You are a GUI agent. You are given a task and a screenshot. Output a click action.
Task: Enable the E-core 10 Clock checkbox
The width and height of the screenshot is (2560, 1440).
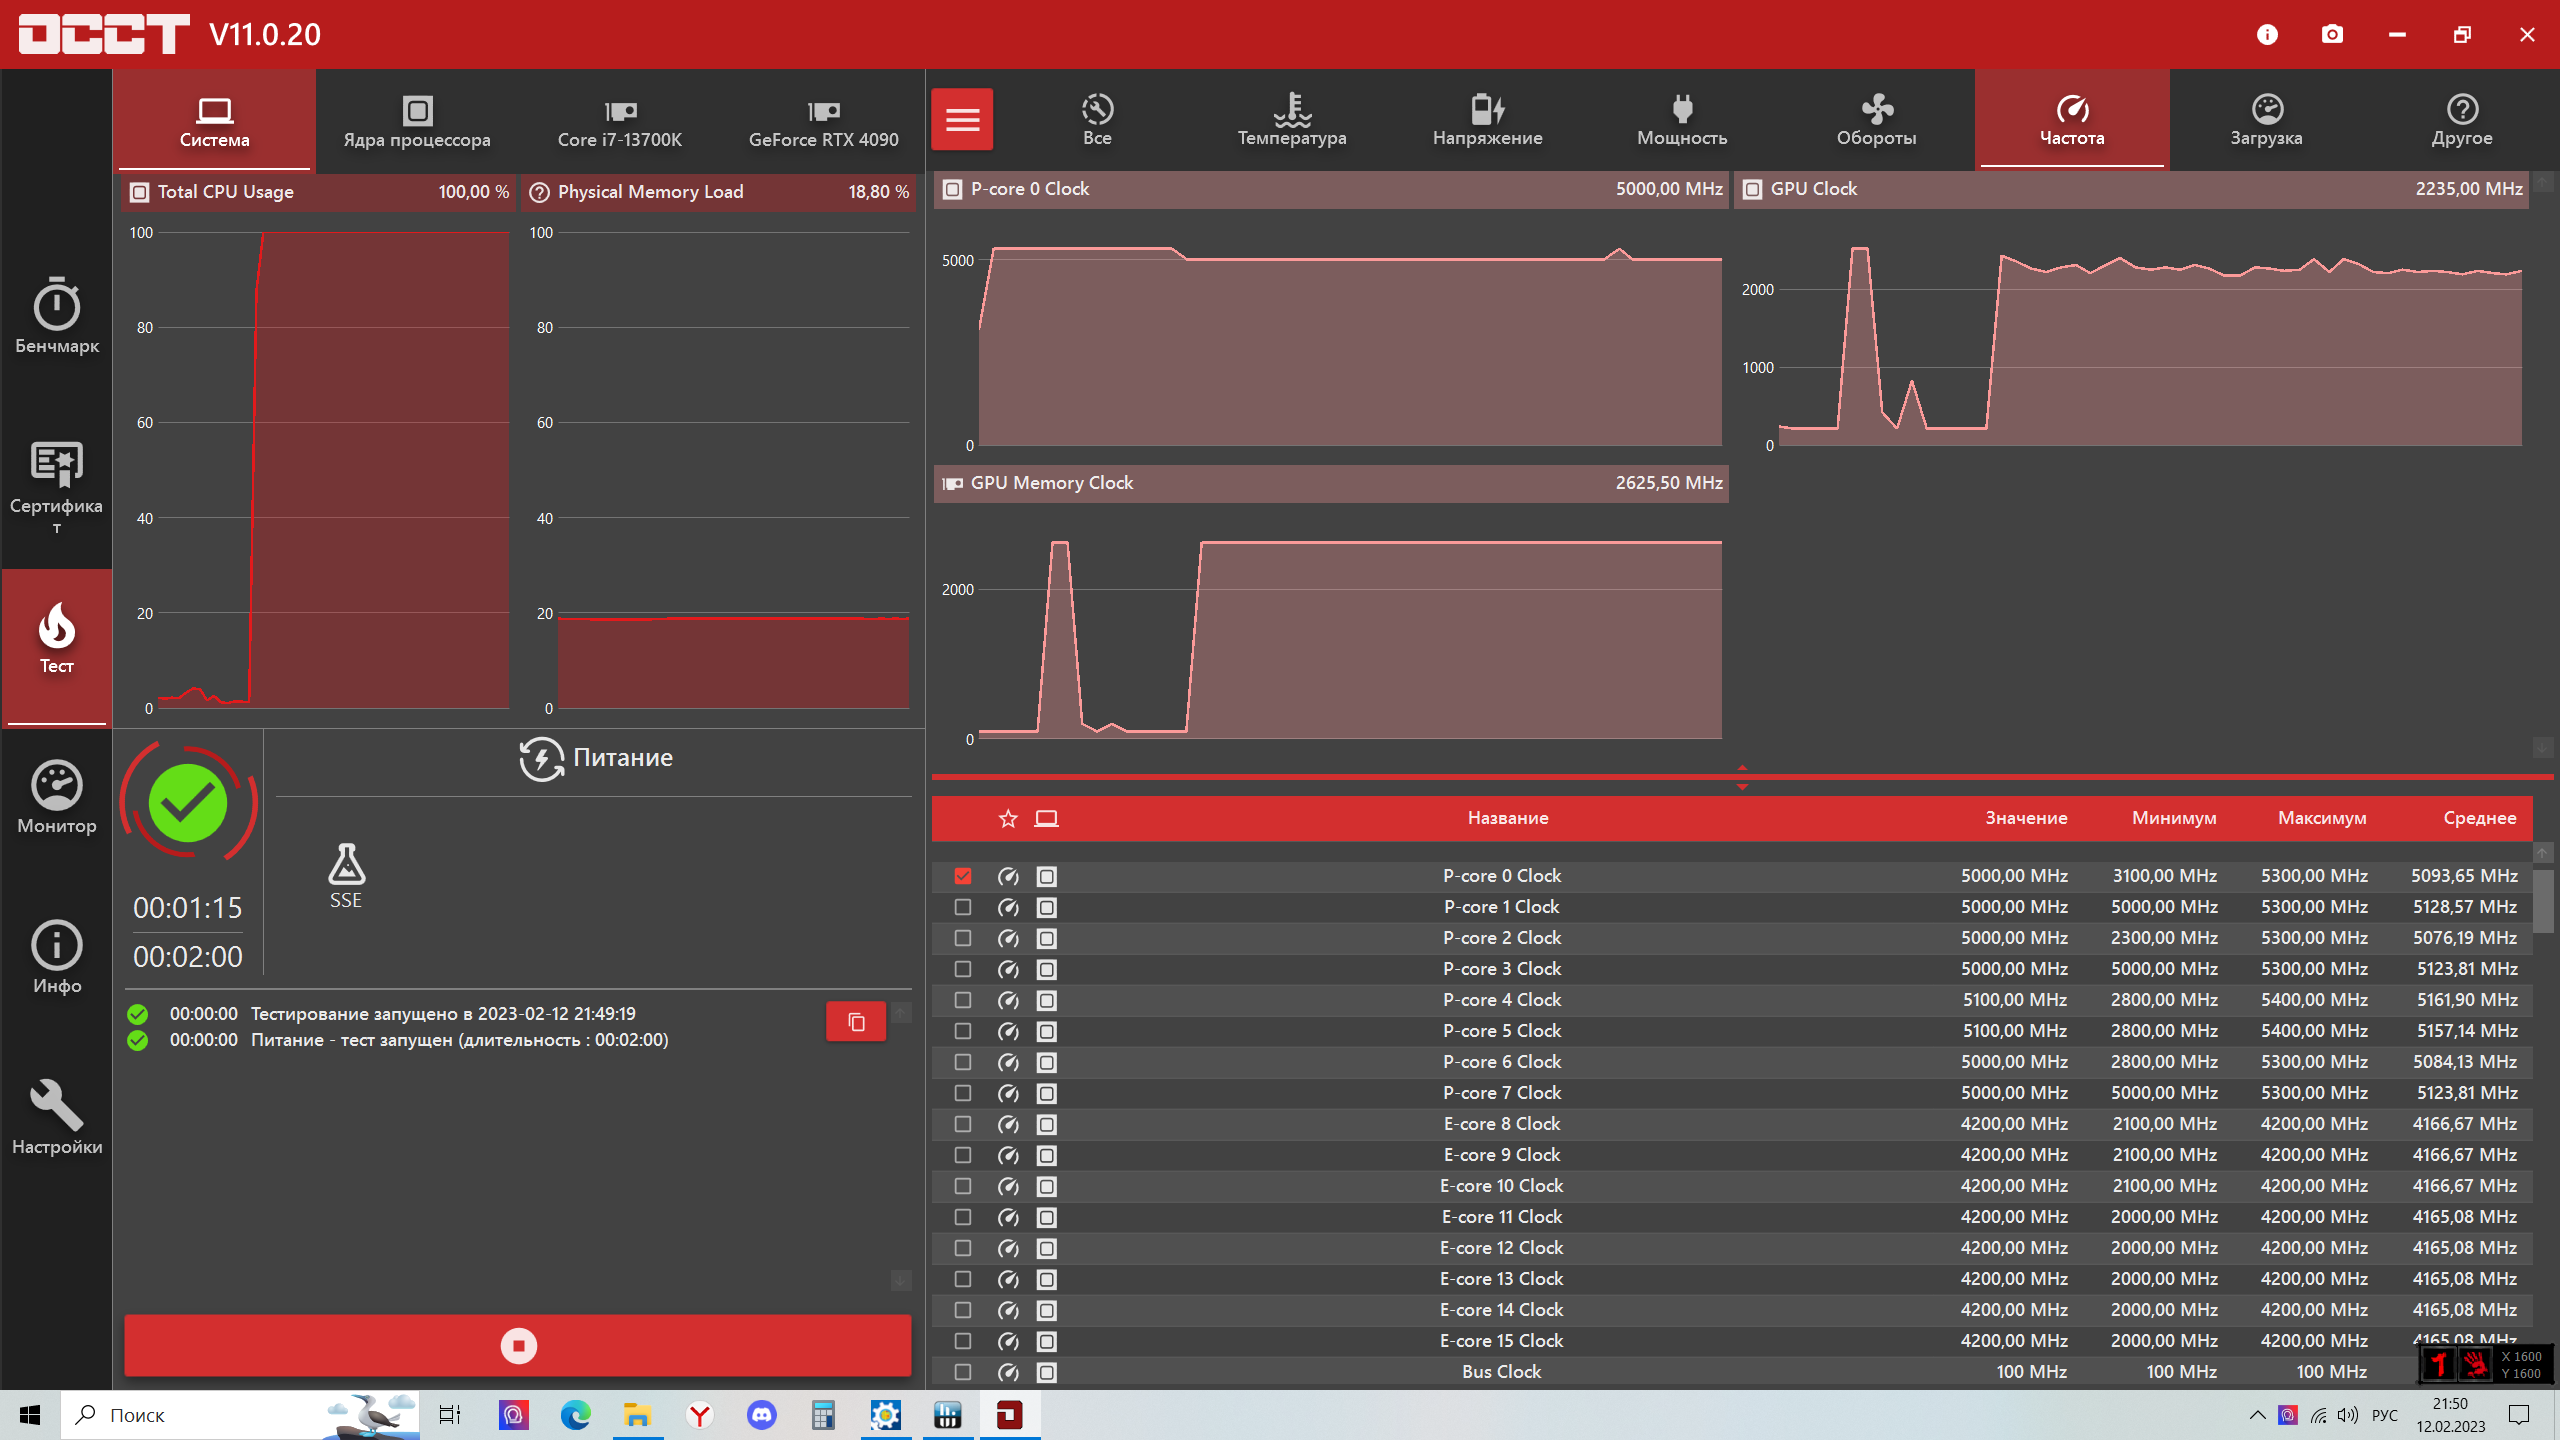[x=963, y=1187]
